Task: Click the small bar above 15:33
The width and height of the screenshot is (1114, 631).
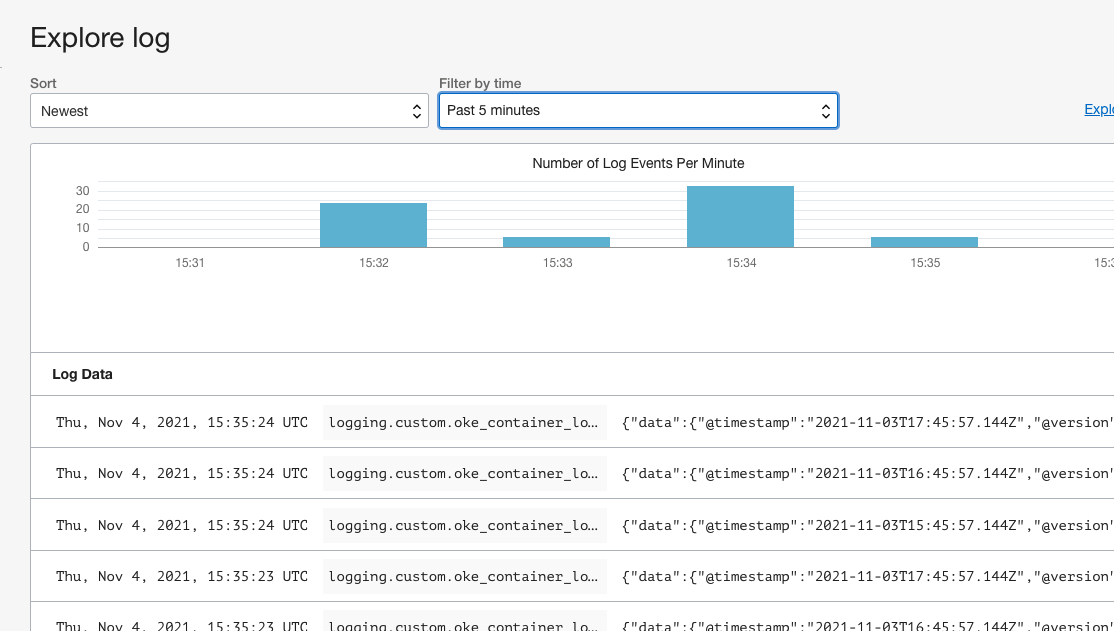Action: point(556,241)
